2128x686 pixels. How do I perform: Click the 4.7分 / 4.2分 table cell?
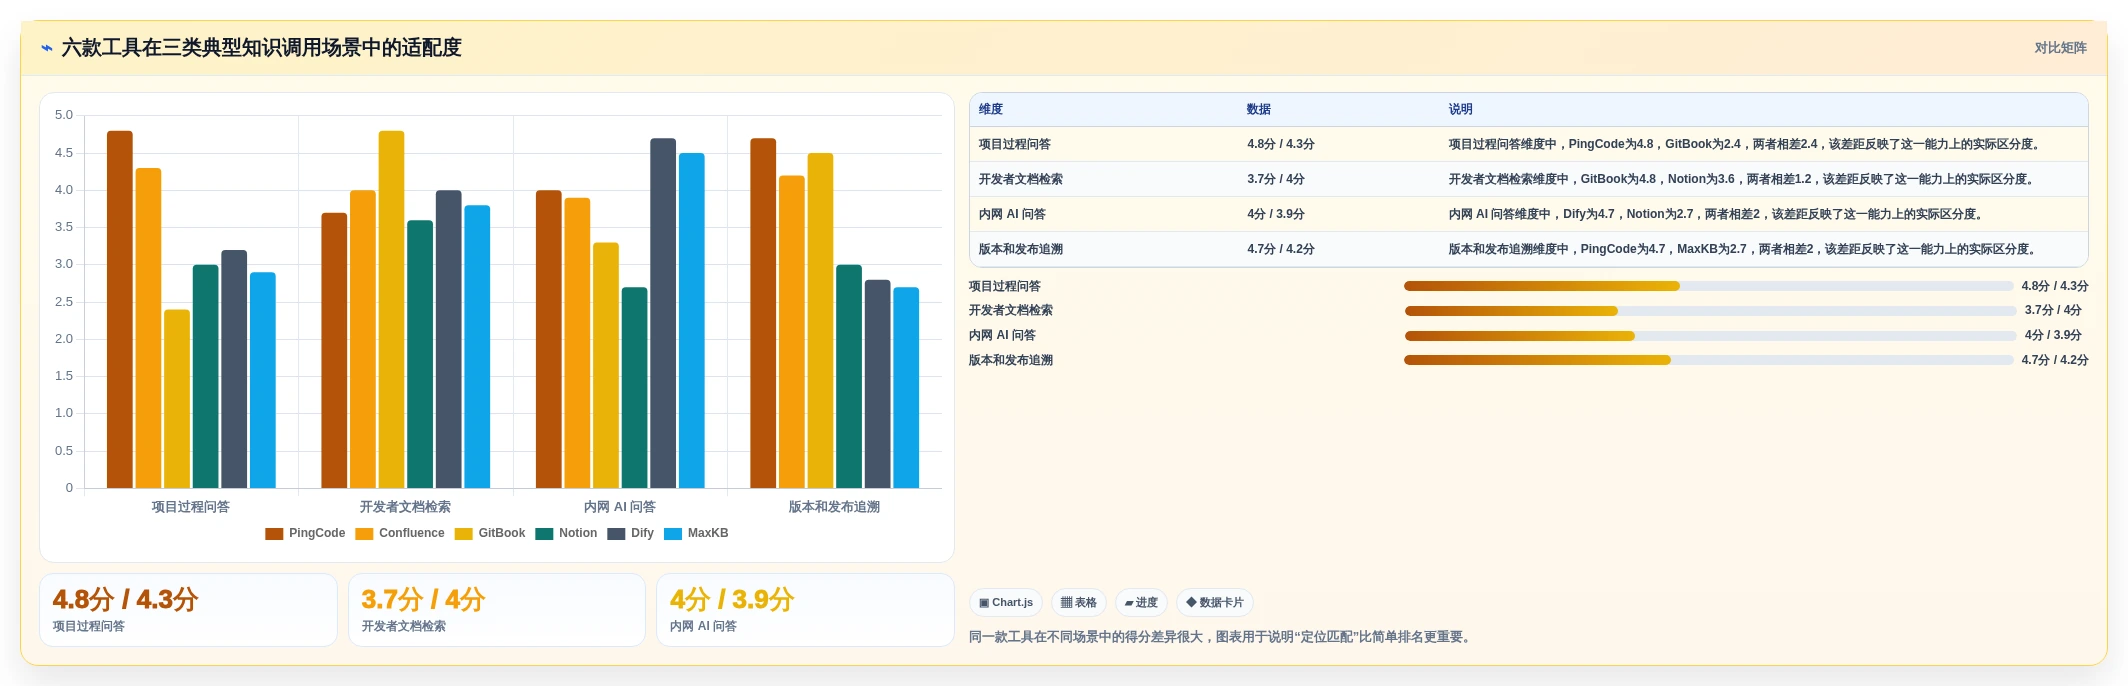[x=1281, y=250]
